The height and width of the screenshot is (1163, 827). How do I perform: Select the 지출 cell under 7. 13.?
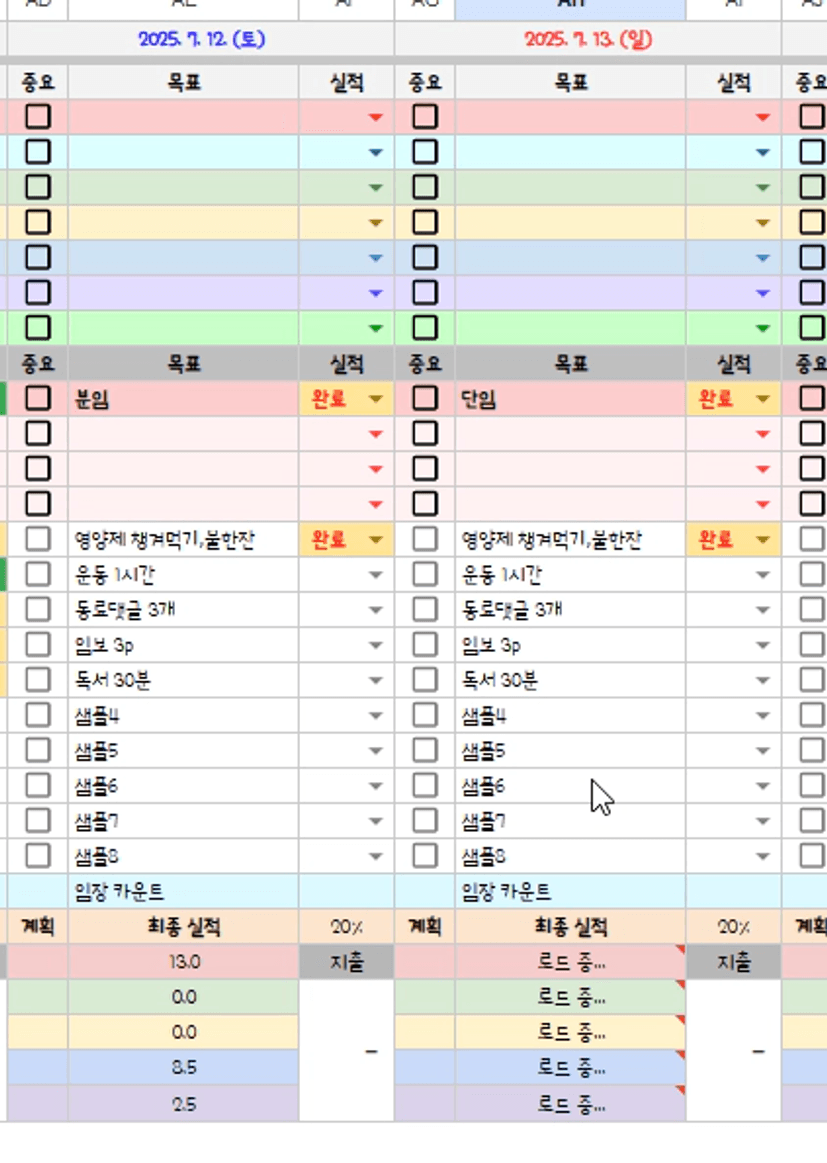click(x=734, y=962)
